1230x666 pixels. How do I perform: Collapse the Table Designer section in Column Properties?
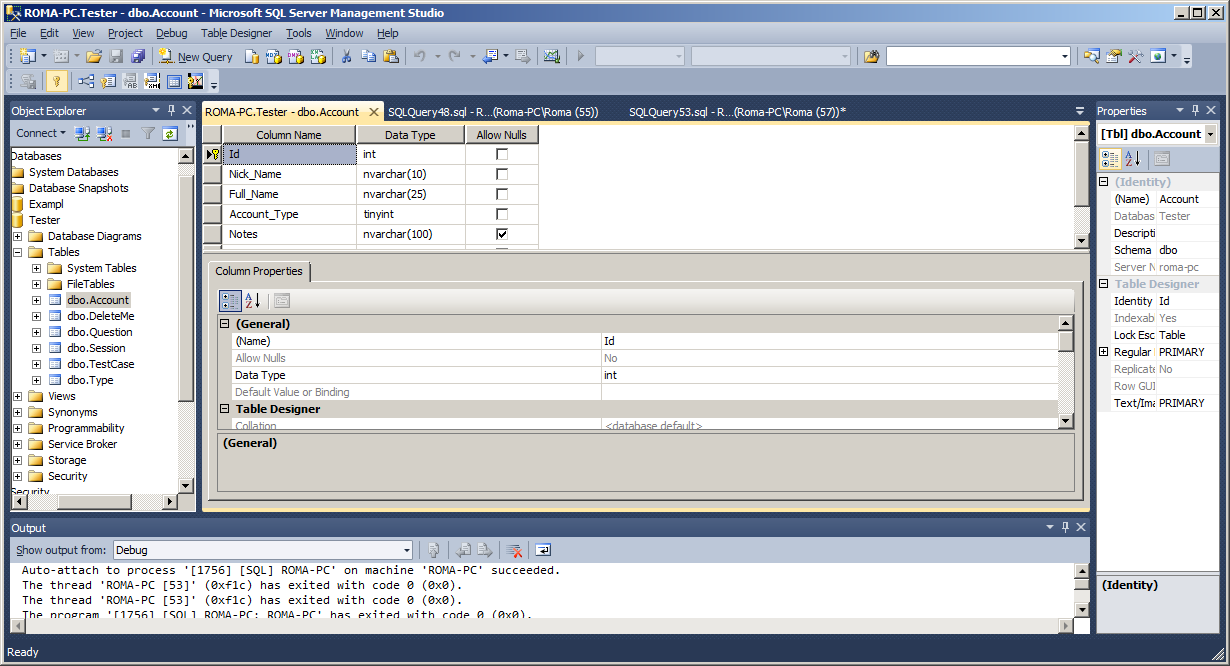pos(225,409)
